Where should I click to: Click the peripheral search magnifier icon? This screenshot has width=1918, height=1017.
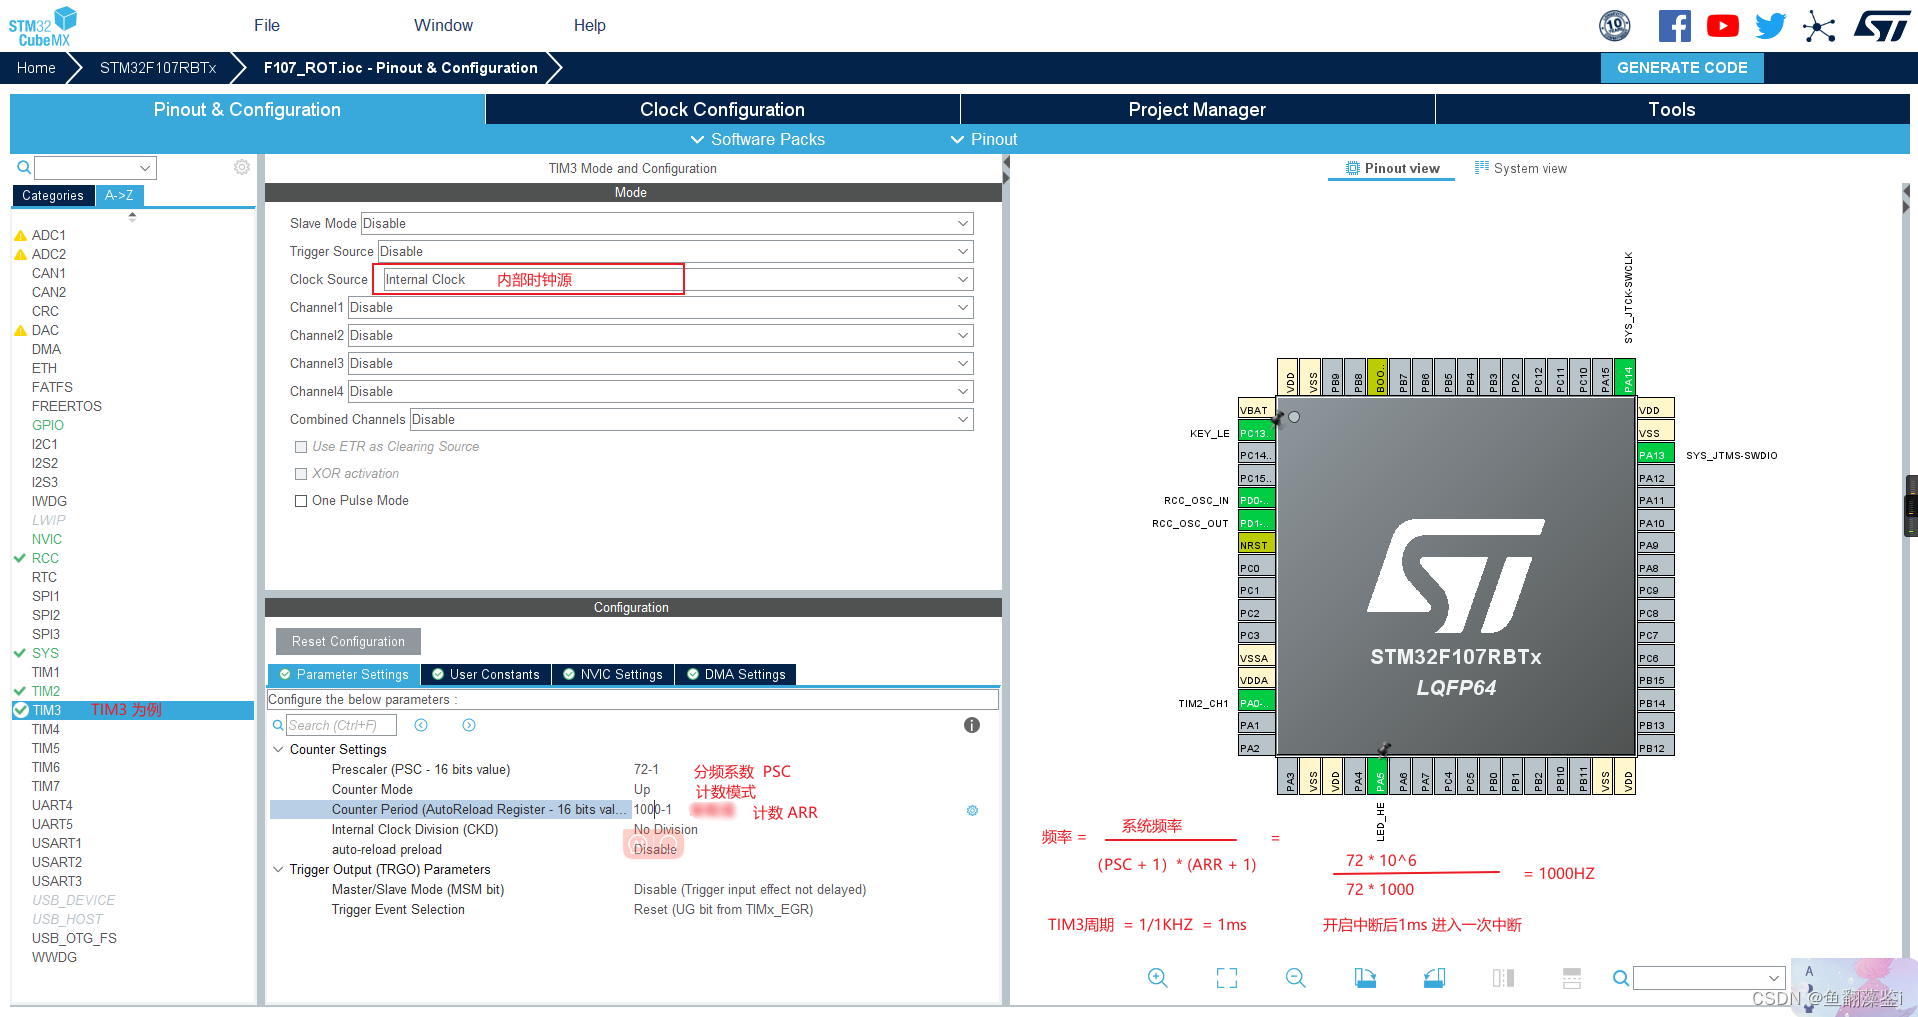(24, 167)
